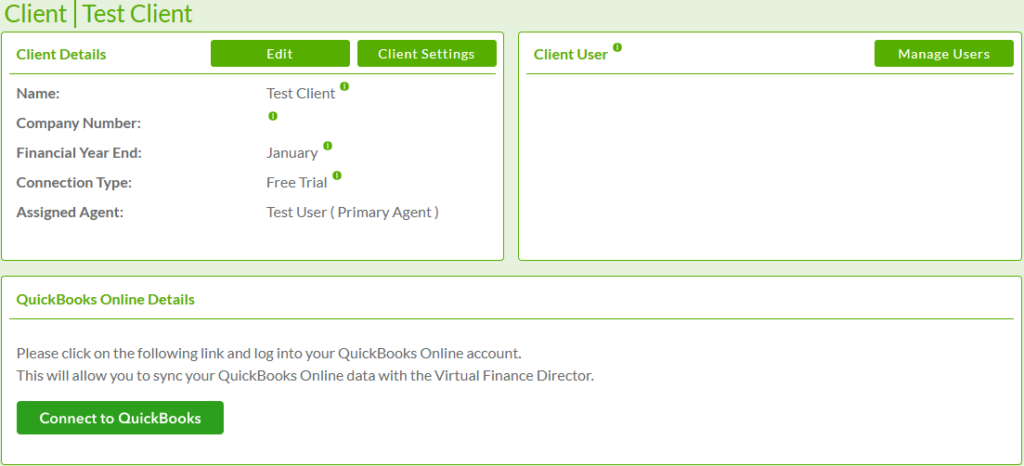
Task: Select the Client User panel heading
Action: (x=570, y=54)
